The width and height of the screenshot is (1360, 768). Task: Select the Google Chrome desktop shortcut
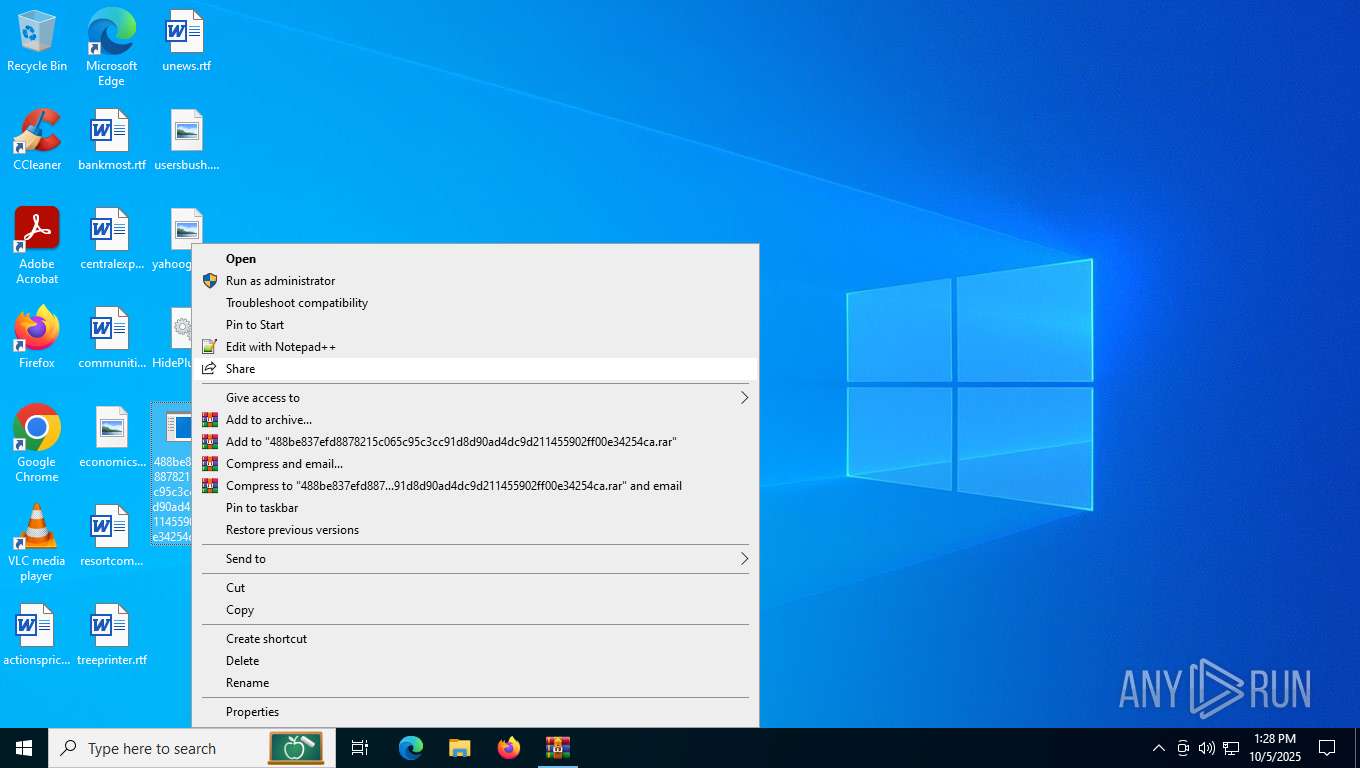(x=37, y=444)
